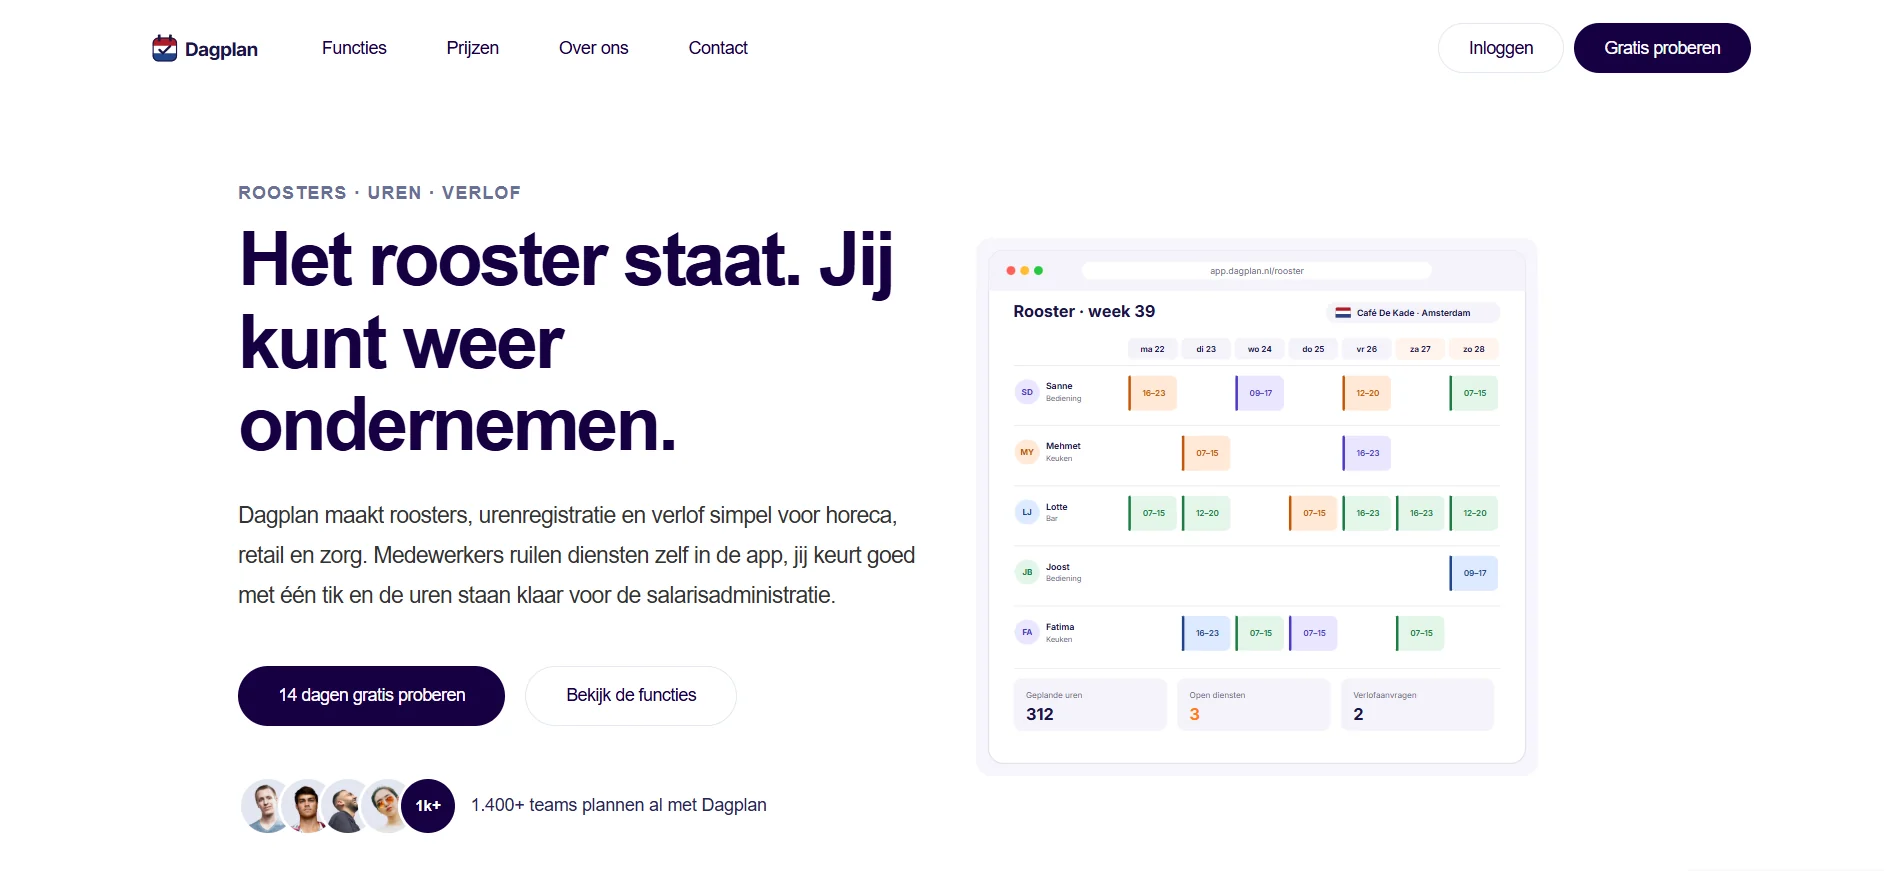
Task: Click the 1.400+ teams plannen text
Action: (619, 806)
